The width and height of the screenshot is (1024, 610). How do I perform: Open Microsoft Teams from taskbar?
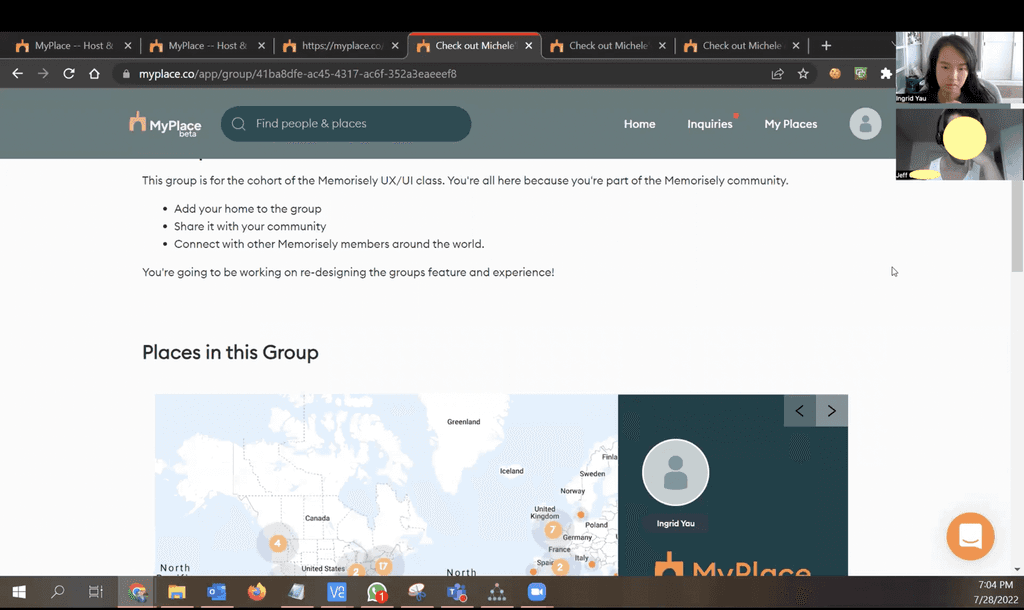(456, 592)
